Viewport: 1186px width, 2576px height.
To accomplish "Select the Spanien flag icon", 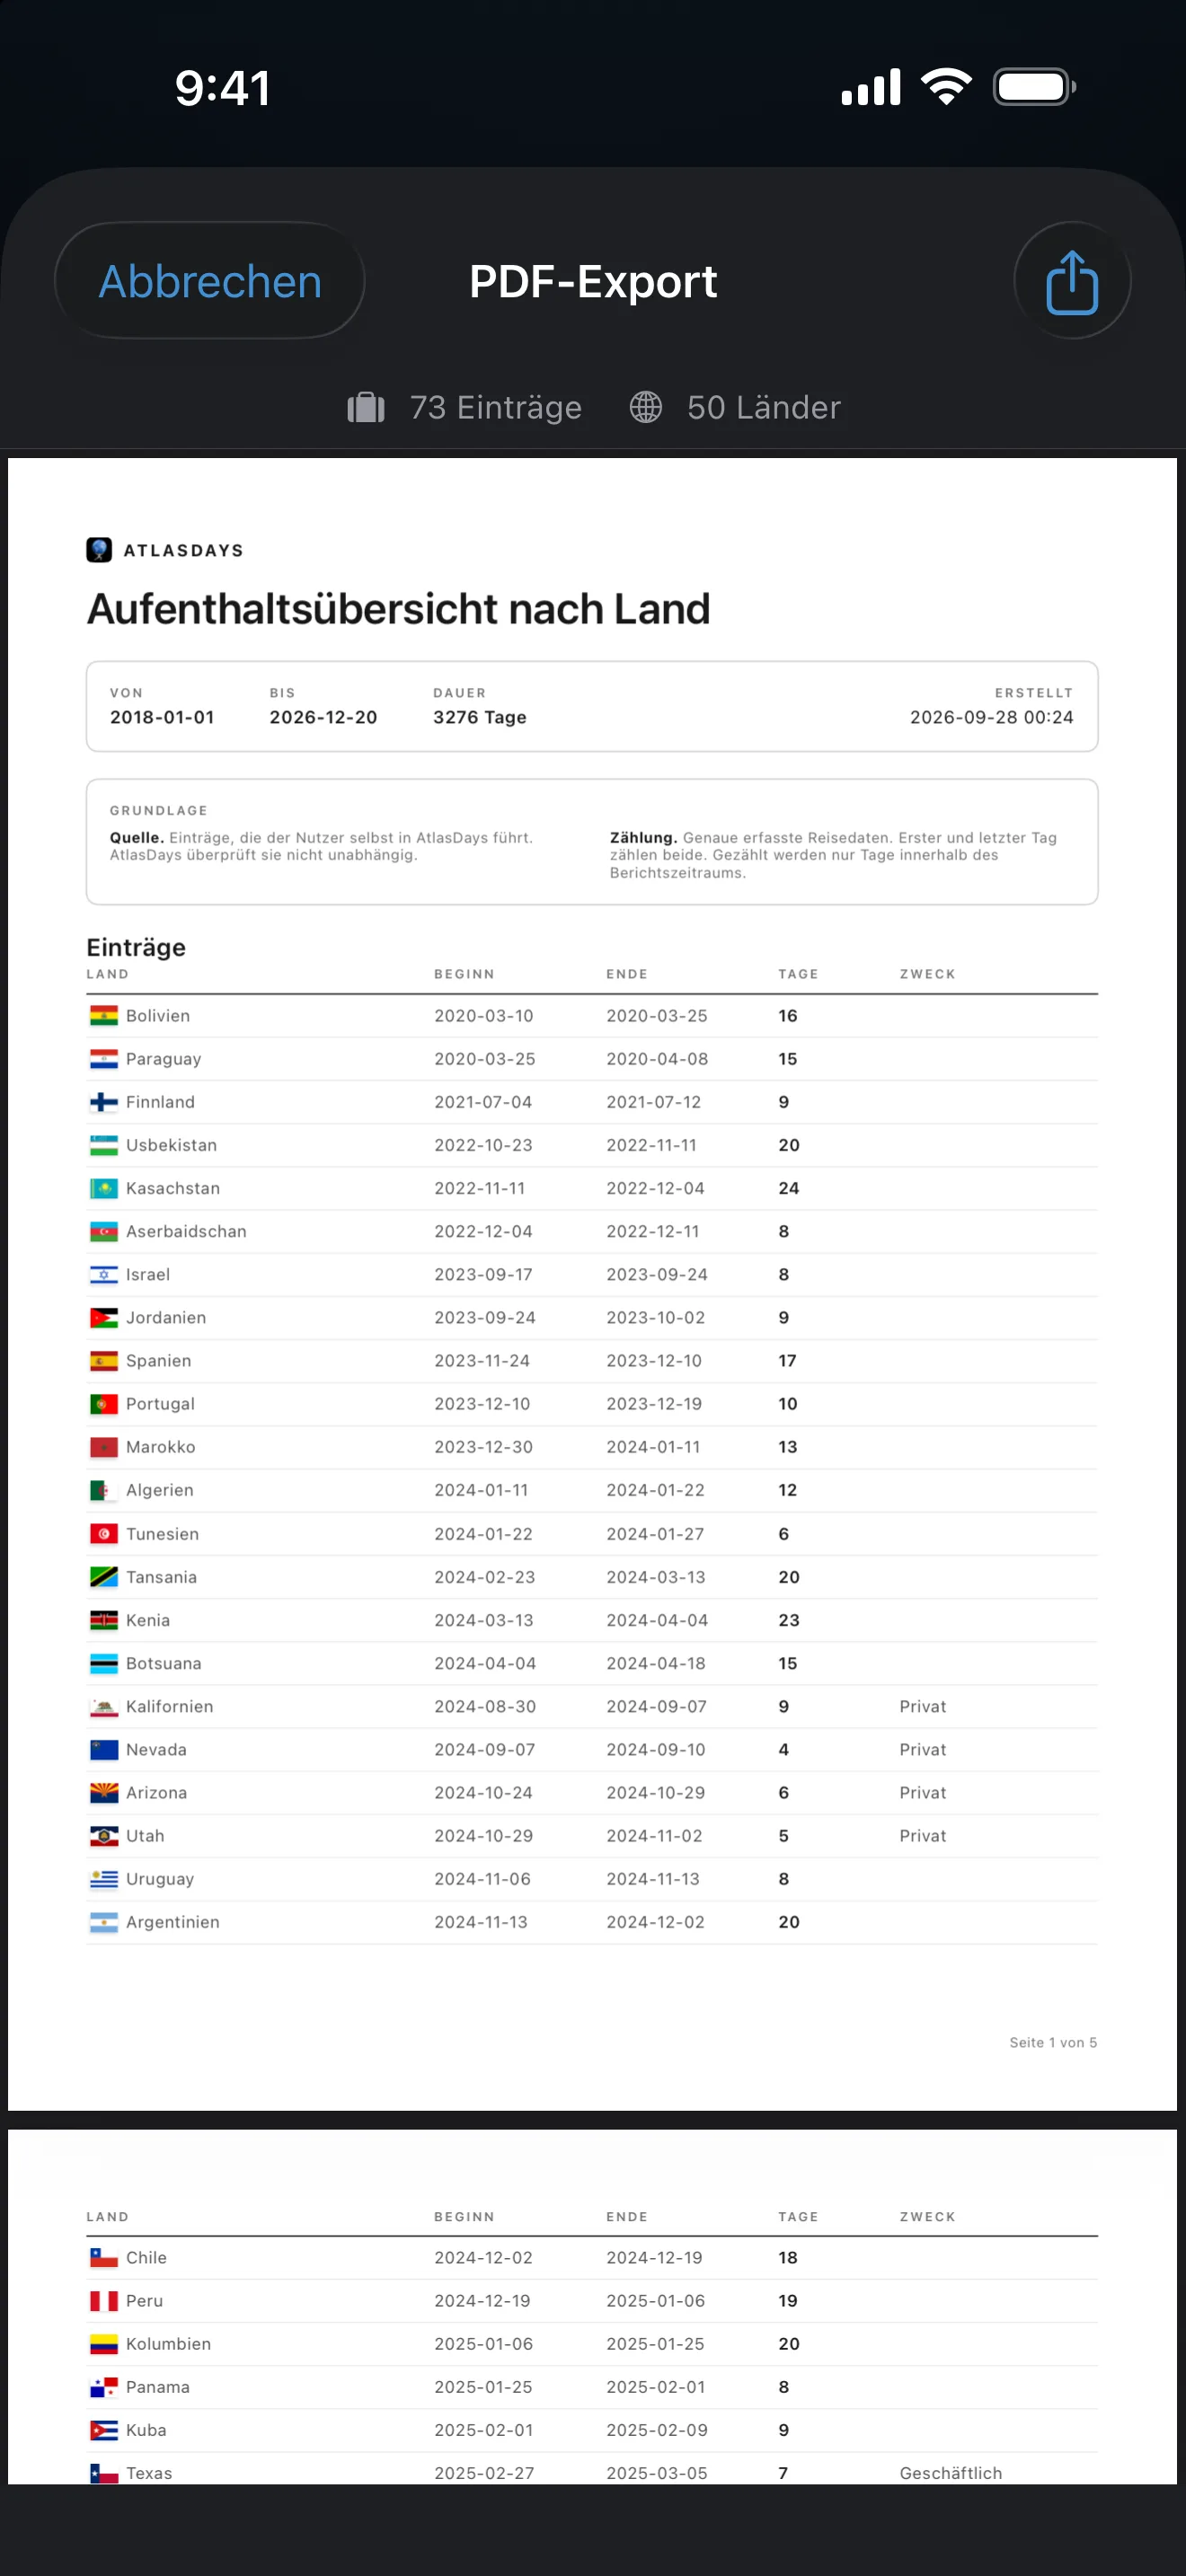I will click(x=104, y=1361).
